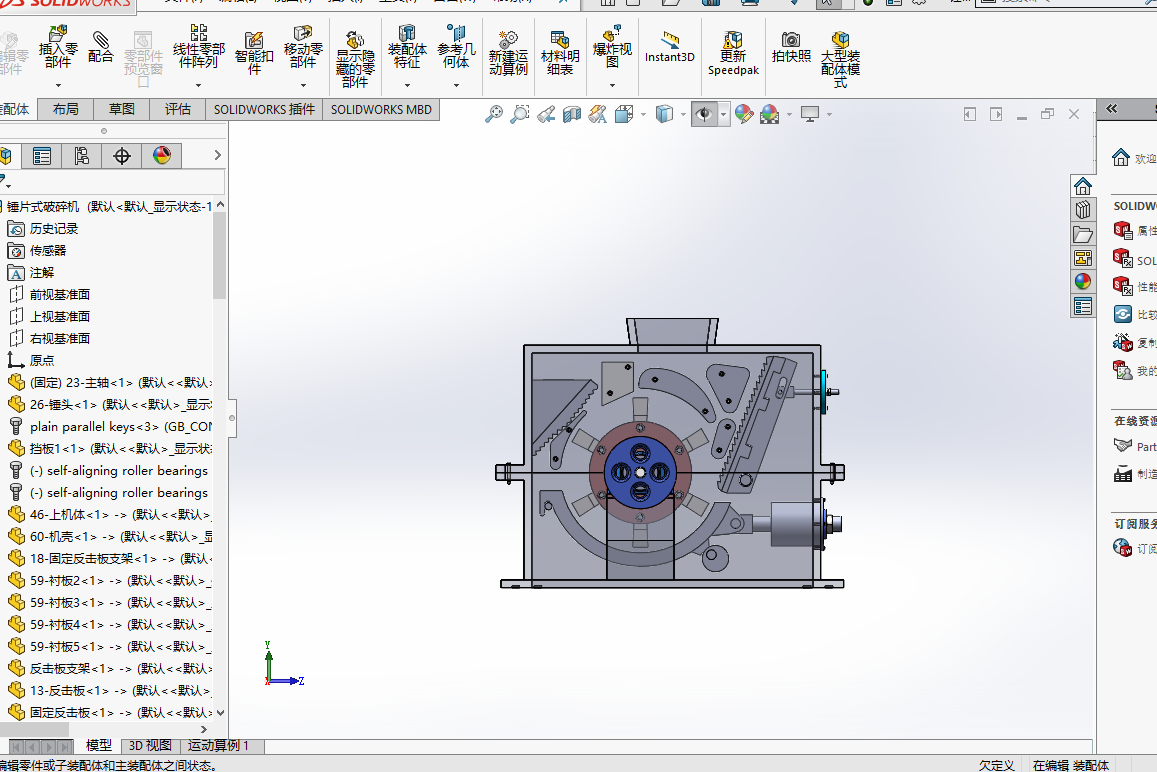1157x772 pixels.
Task: Expand the 线性零部件阵列 pattern dropdown arrow
Action: [x=199, y=86]
